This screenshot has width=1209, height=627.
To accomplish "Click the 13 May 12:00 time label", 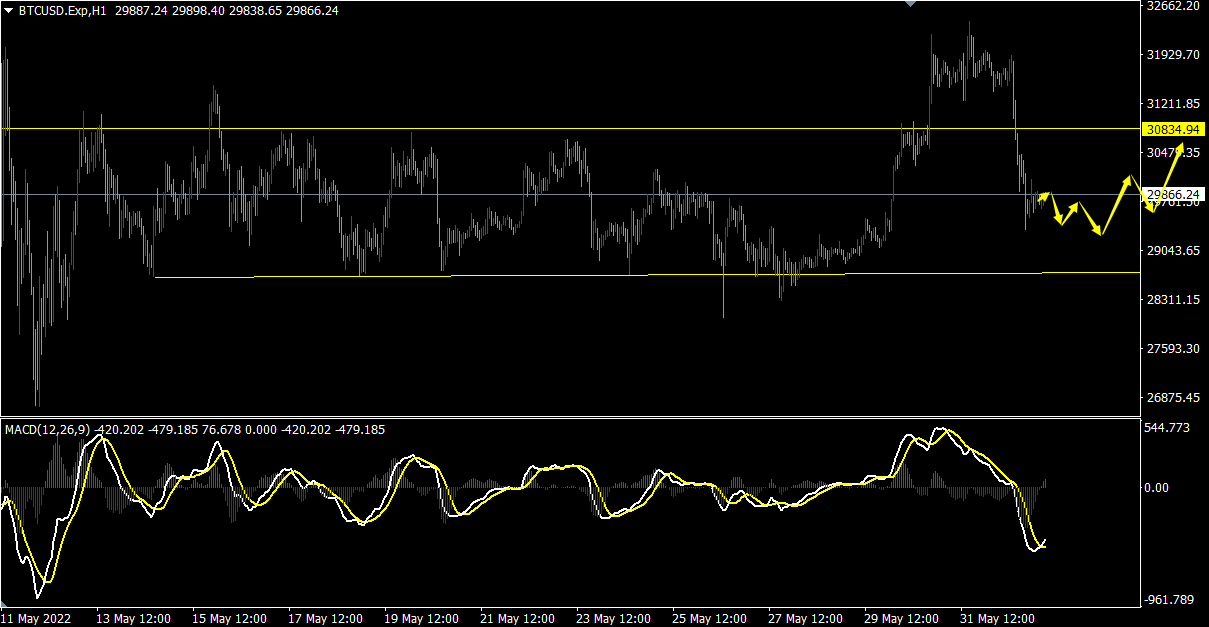I will coord(134,618).
